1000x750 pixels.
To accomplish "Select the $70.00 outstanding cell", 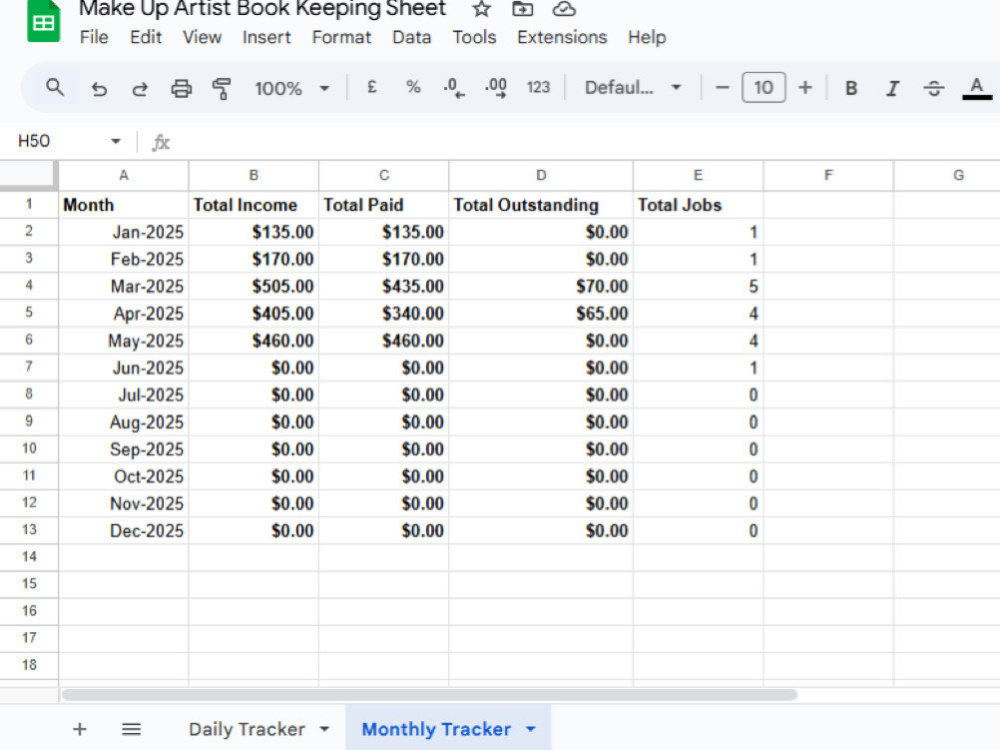I will (541, 286).
